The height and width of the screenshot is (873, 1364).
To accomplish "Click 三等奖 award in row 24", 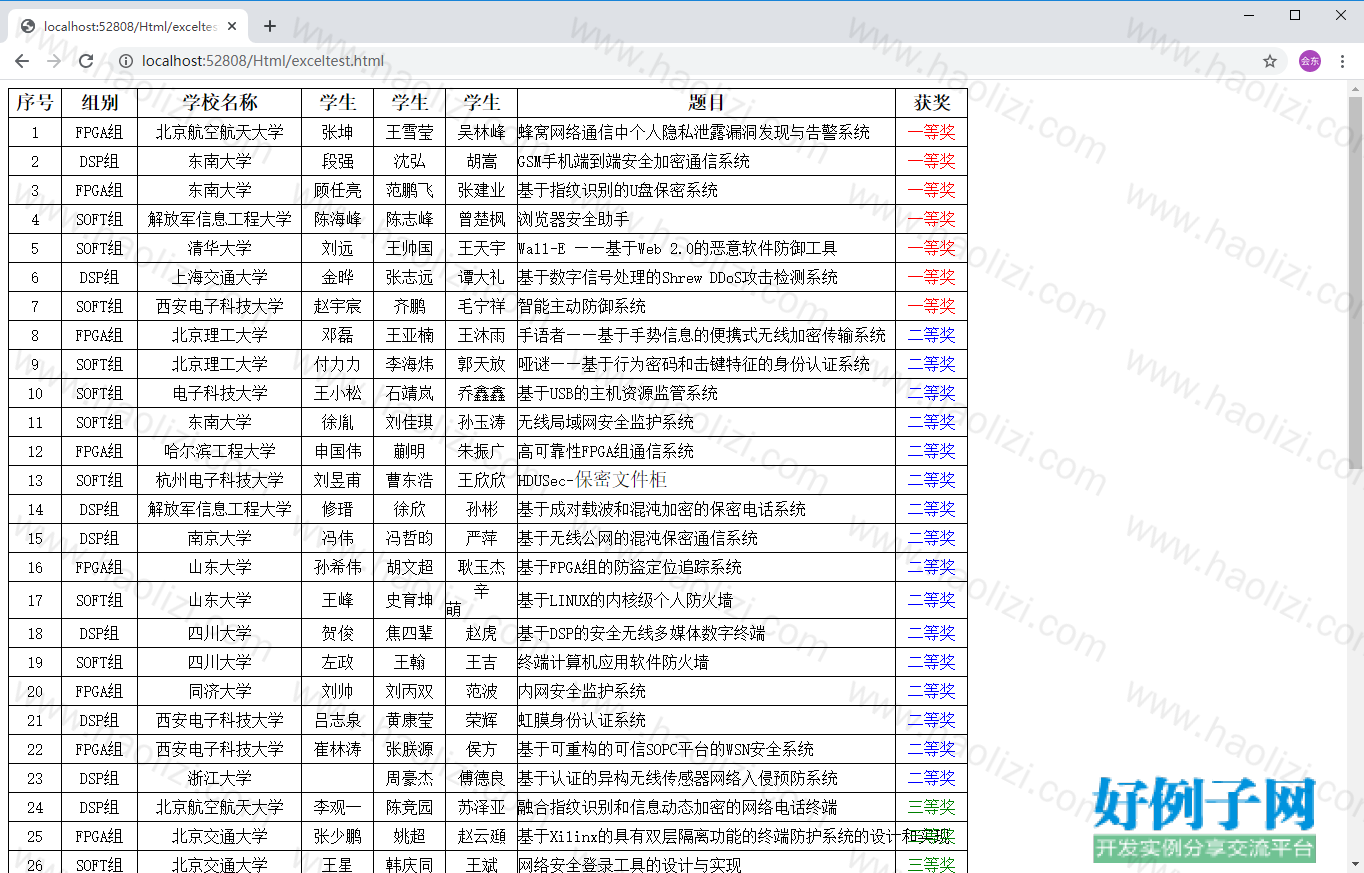I will 932,807.
